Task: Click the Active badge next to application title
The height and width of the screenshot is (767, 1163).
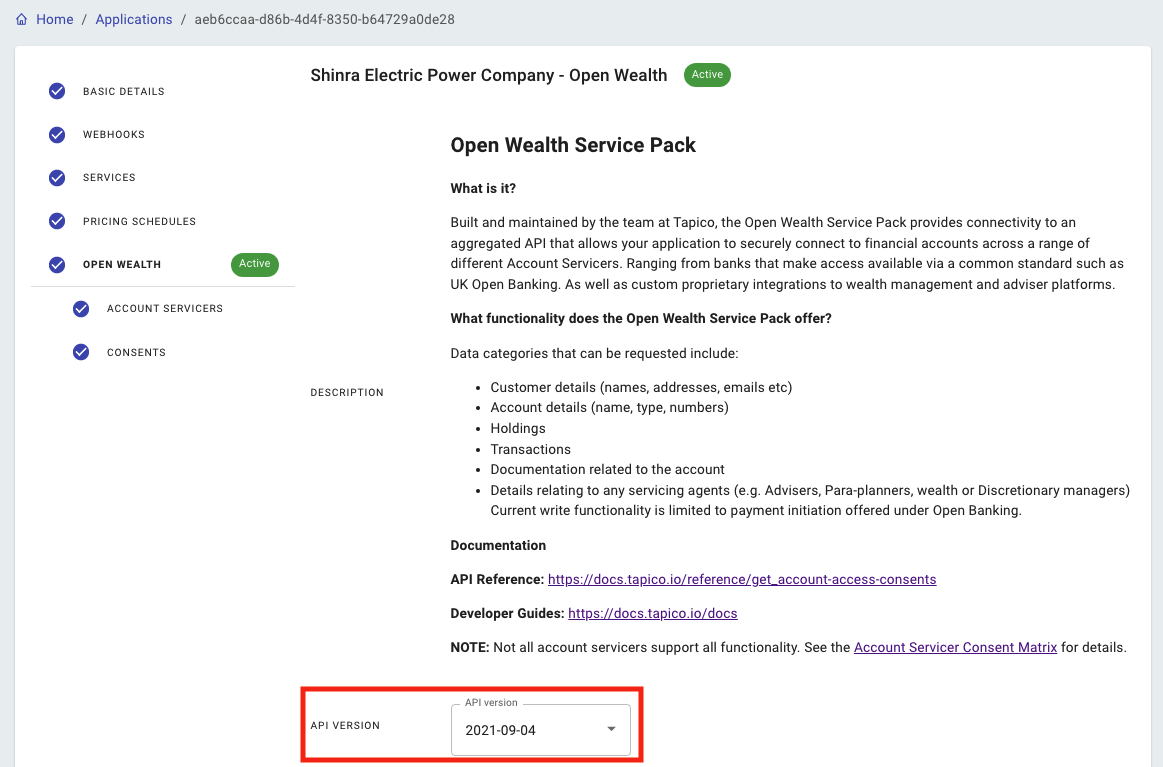Action: pos(707,75)
